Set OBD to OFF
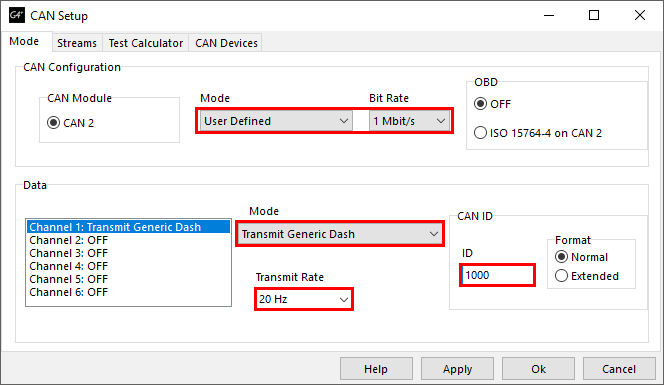The image size is (664, 385). coord(480,104)
